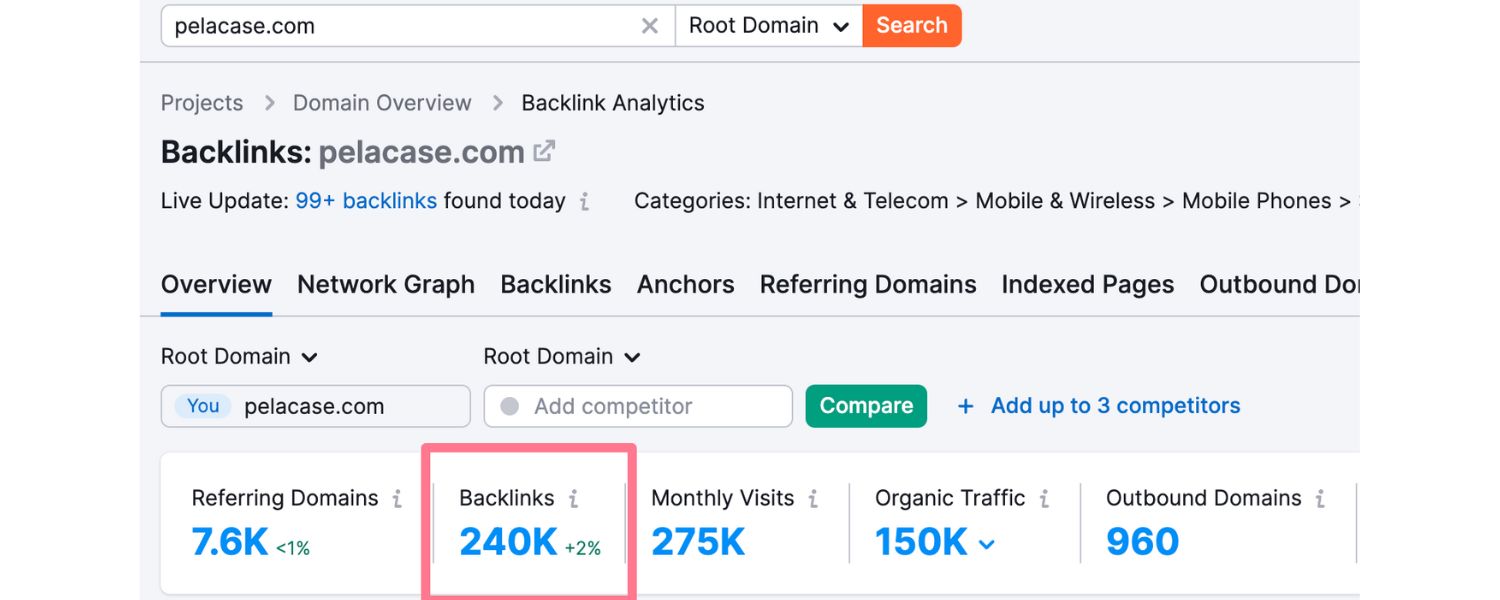This screenshot has width=1500, height=600.
Task: Clear the pelacase.com search field
Action: pyautogui.click(x=650, y=26)
